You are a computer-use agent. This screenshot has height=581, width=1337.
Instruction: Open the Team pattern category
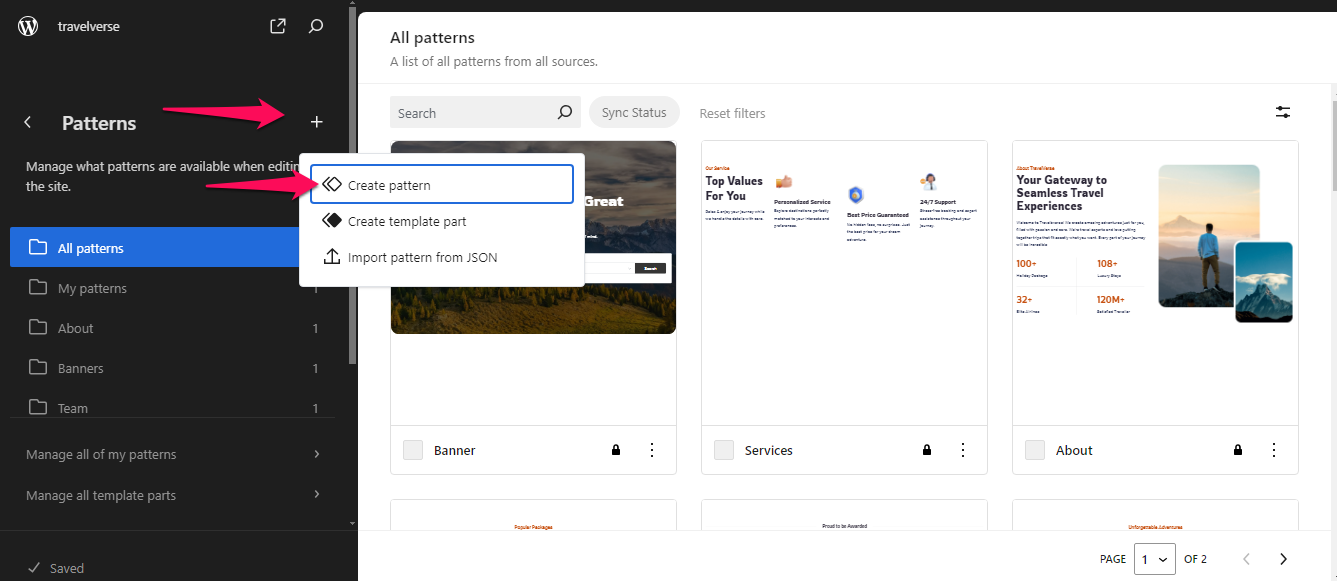[72, 407]
